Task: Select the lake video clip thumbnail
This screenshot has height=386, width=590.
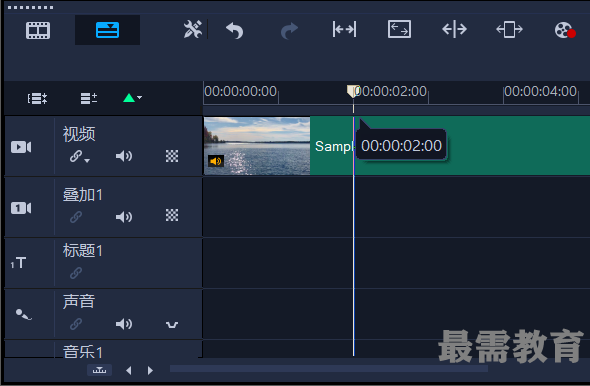Action: 257,146
